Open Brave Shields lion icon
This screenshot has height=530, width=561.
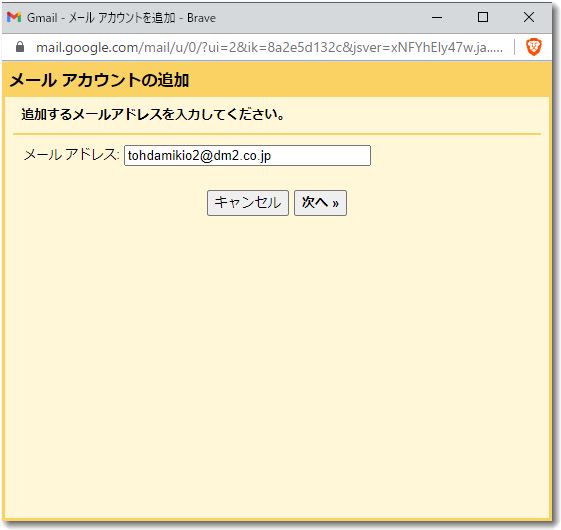[x=533, y=47]
